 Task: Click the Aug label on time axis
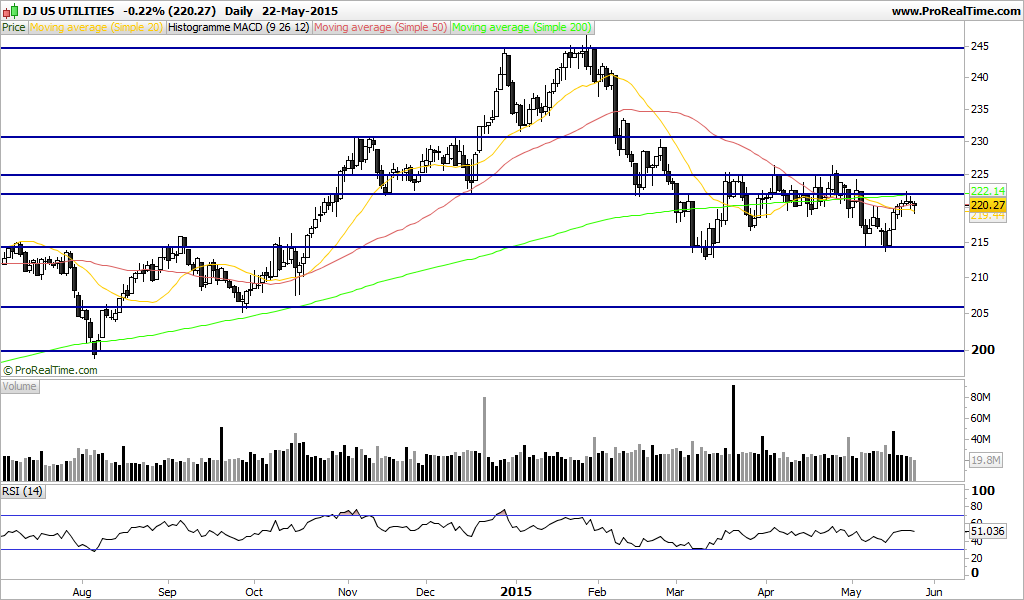(x=82, y=592)
